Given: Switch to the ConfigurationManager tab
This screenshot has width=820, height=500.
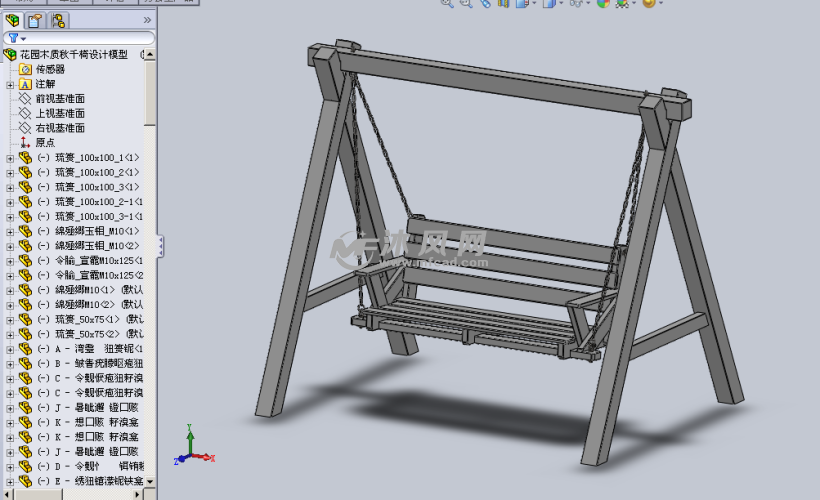Looking at the screenshot, I should tap(58, 20).
